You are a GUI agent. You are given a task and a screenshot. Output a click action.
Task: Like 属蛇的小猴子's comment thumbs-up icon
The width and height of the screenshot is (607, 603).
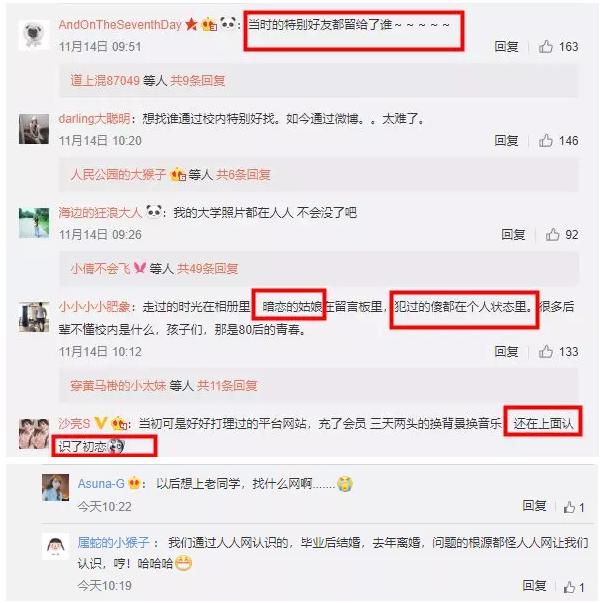[569, 587]
